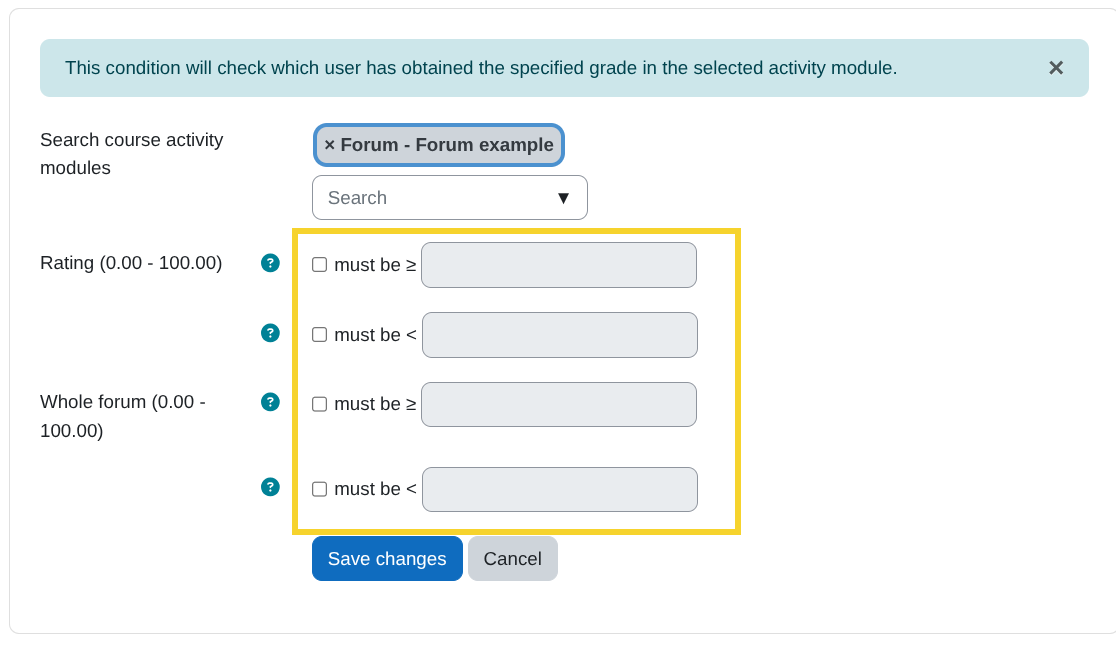Open help for Rating 'must be <' condition
1116x648 pixels.
click(x=270, y=333)
